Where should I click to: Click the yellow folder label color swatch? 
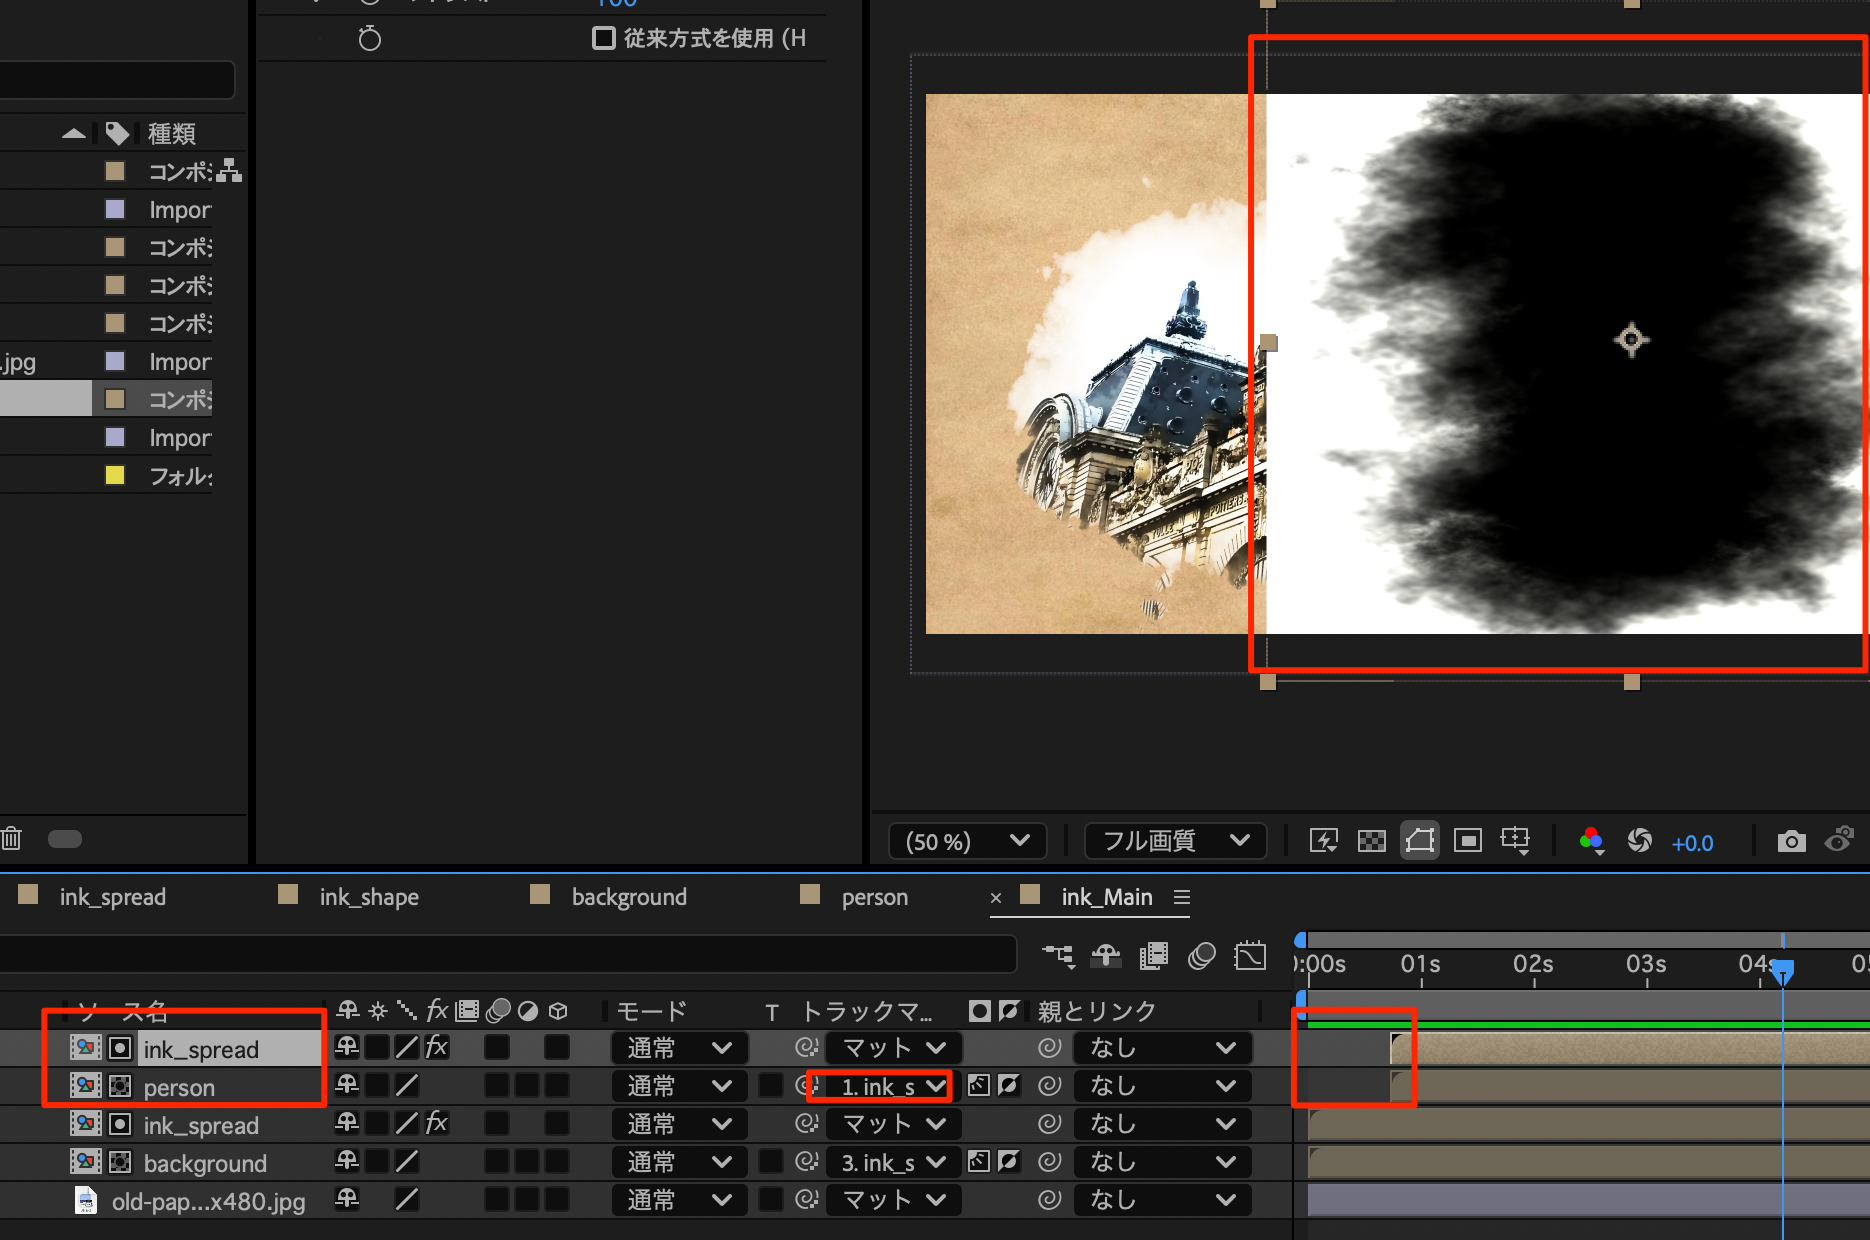[115, 475]
